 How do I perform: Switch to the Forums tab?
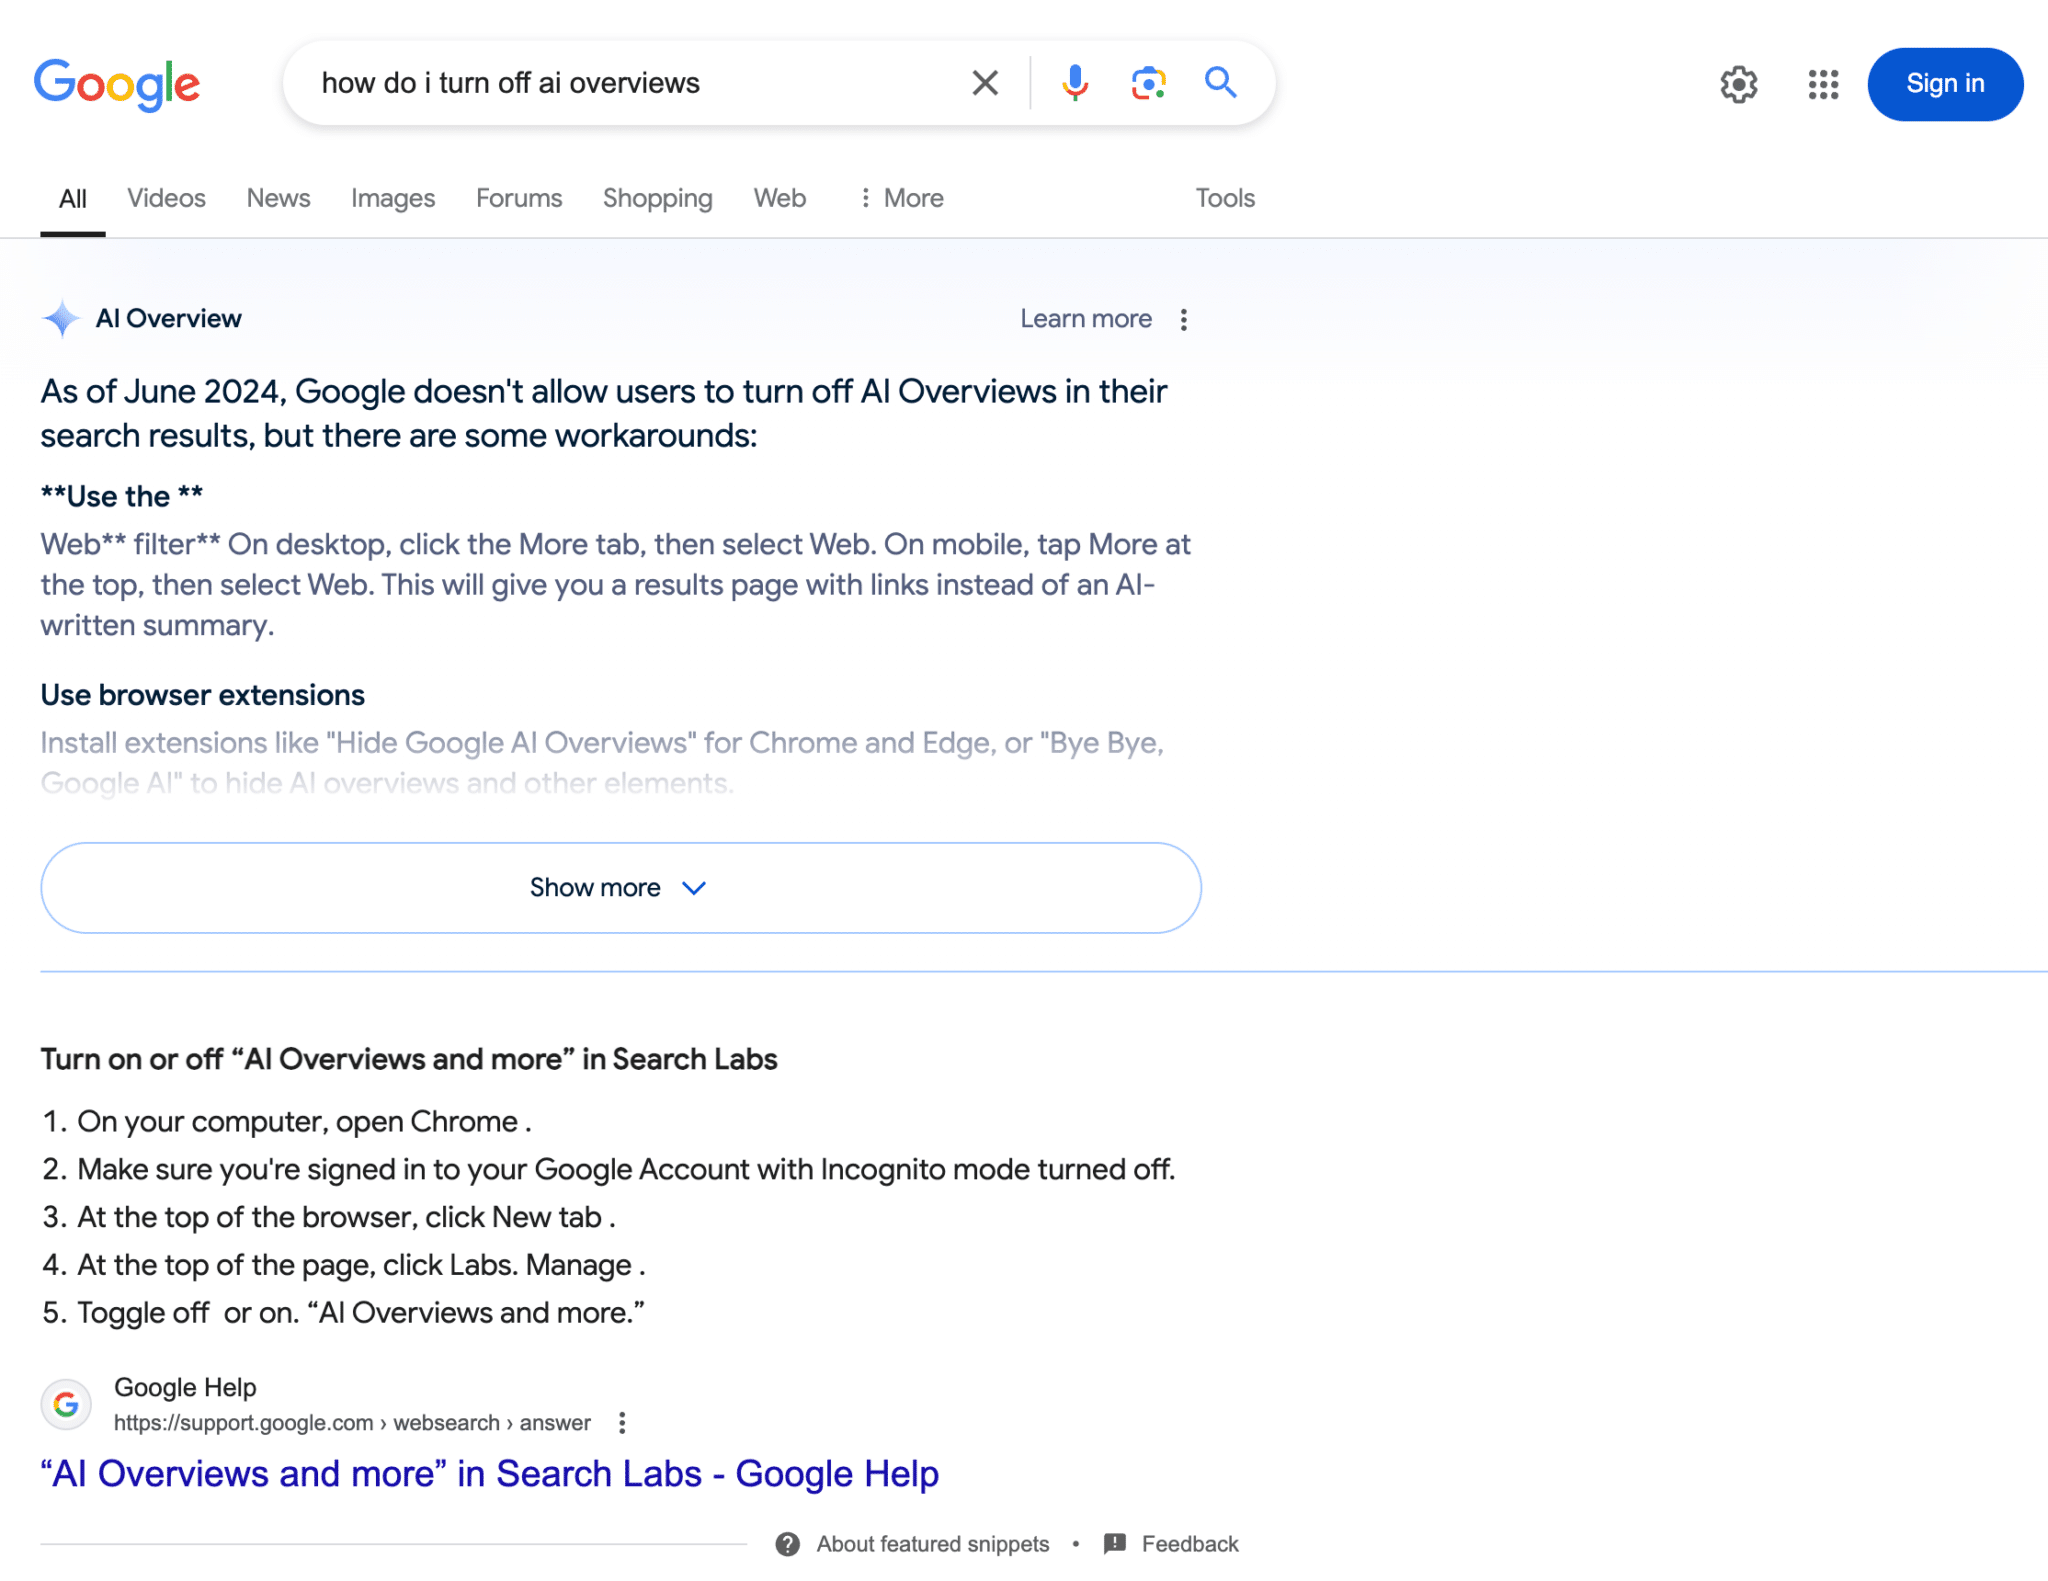[519, 198]
